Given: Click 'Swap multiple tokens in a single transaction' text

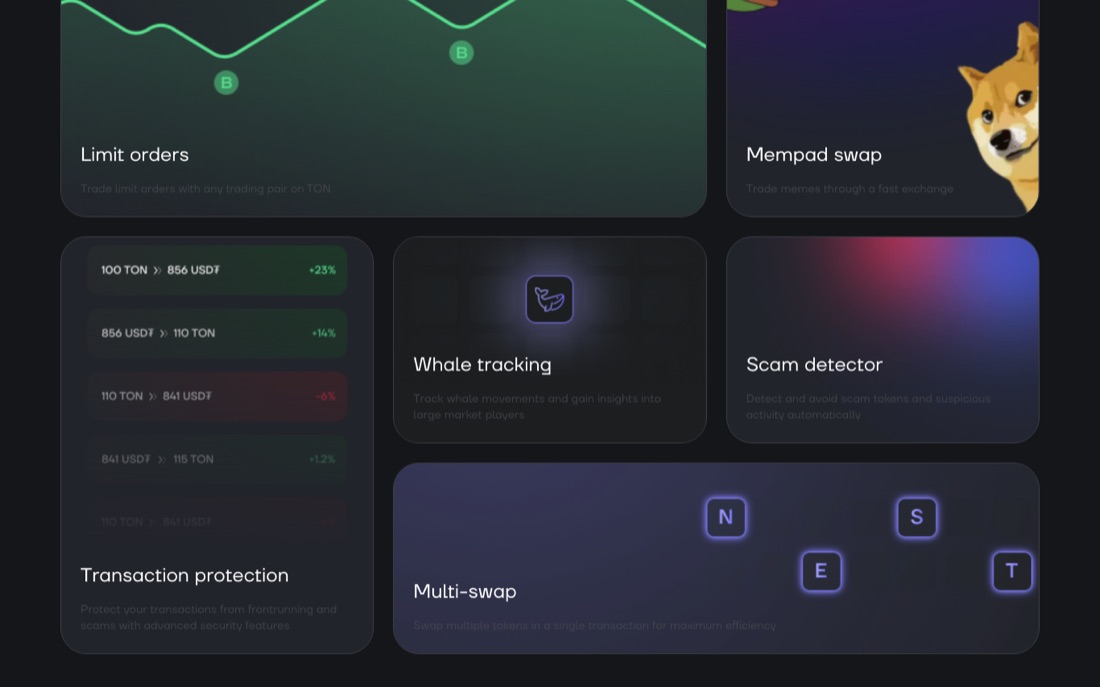Looking at the screenshot, I should [594, 625].
